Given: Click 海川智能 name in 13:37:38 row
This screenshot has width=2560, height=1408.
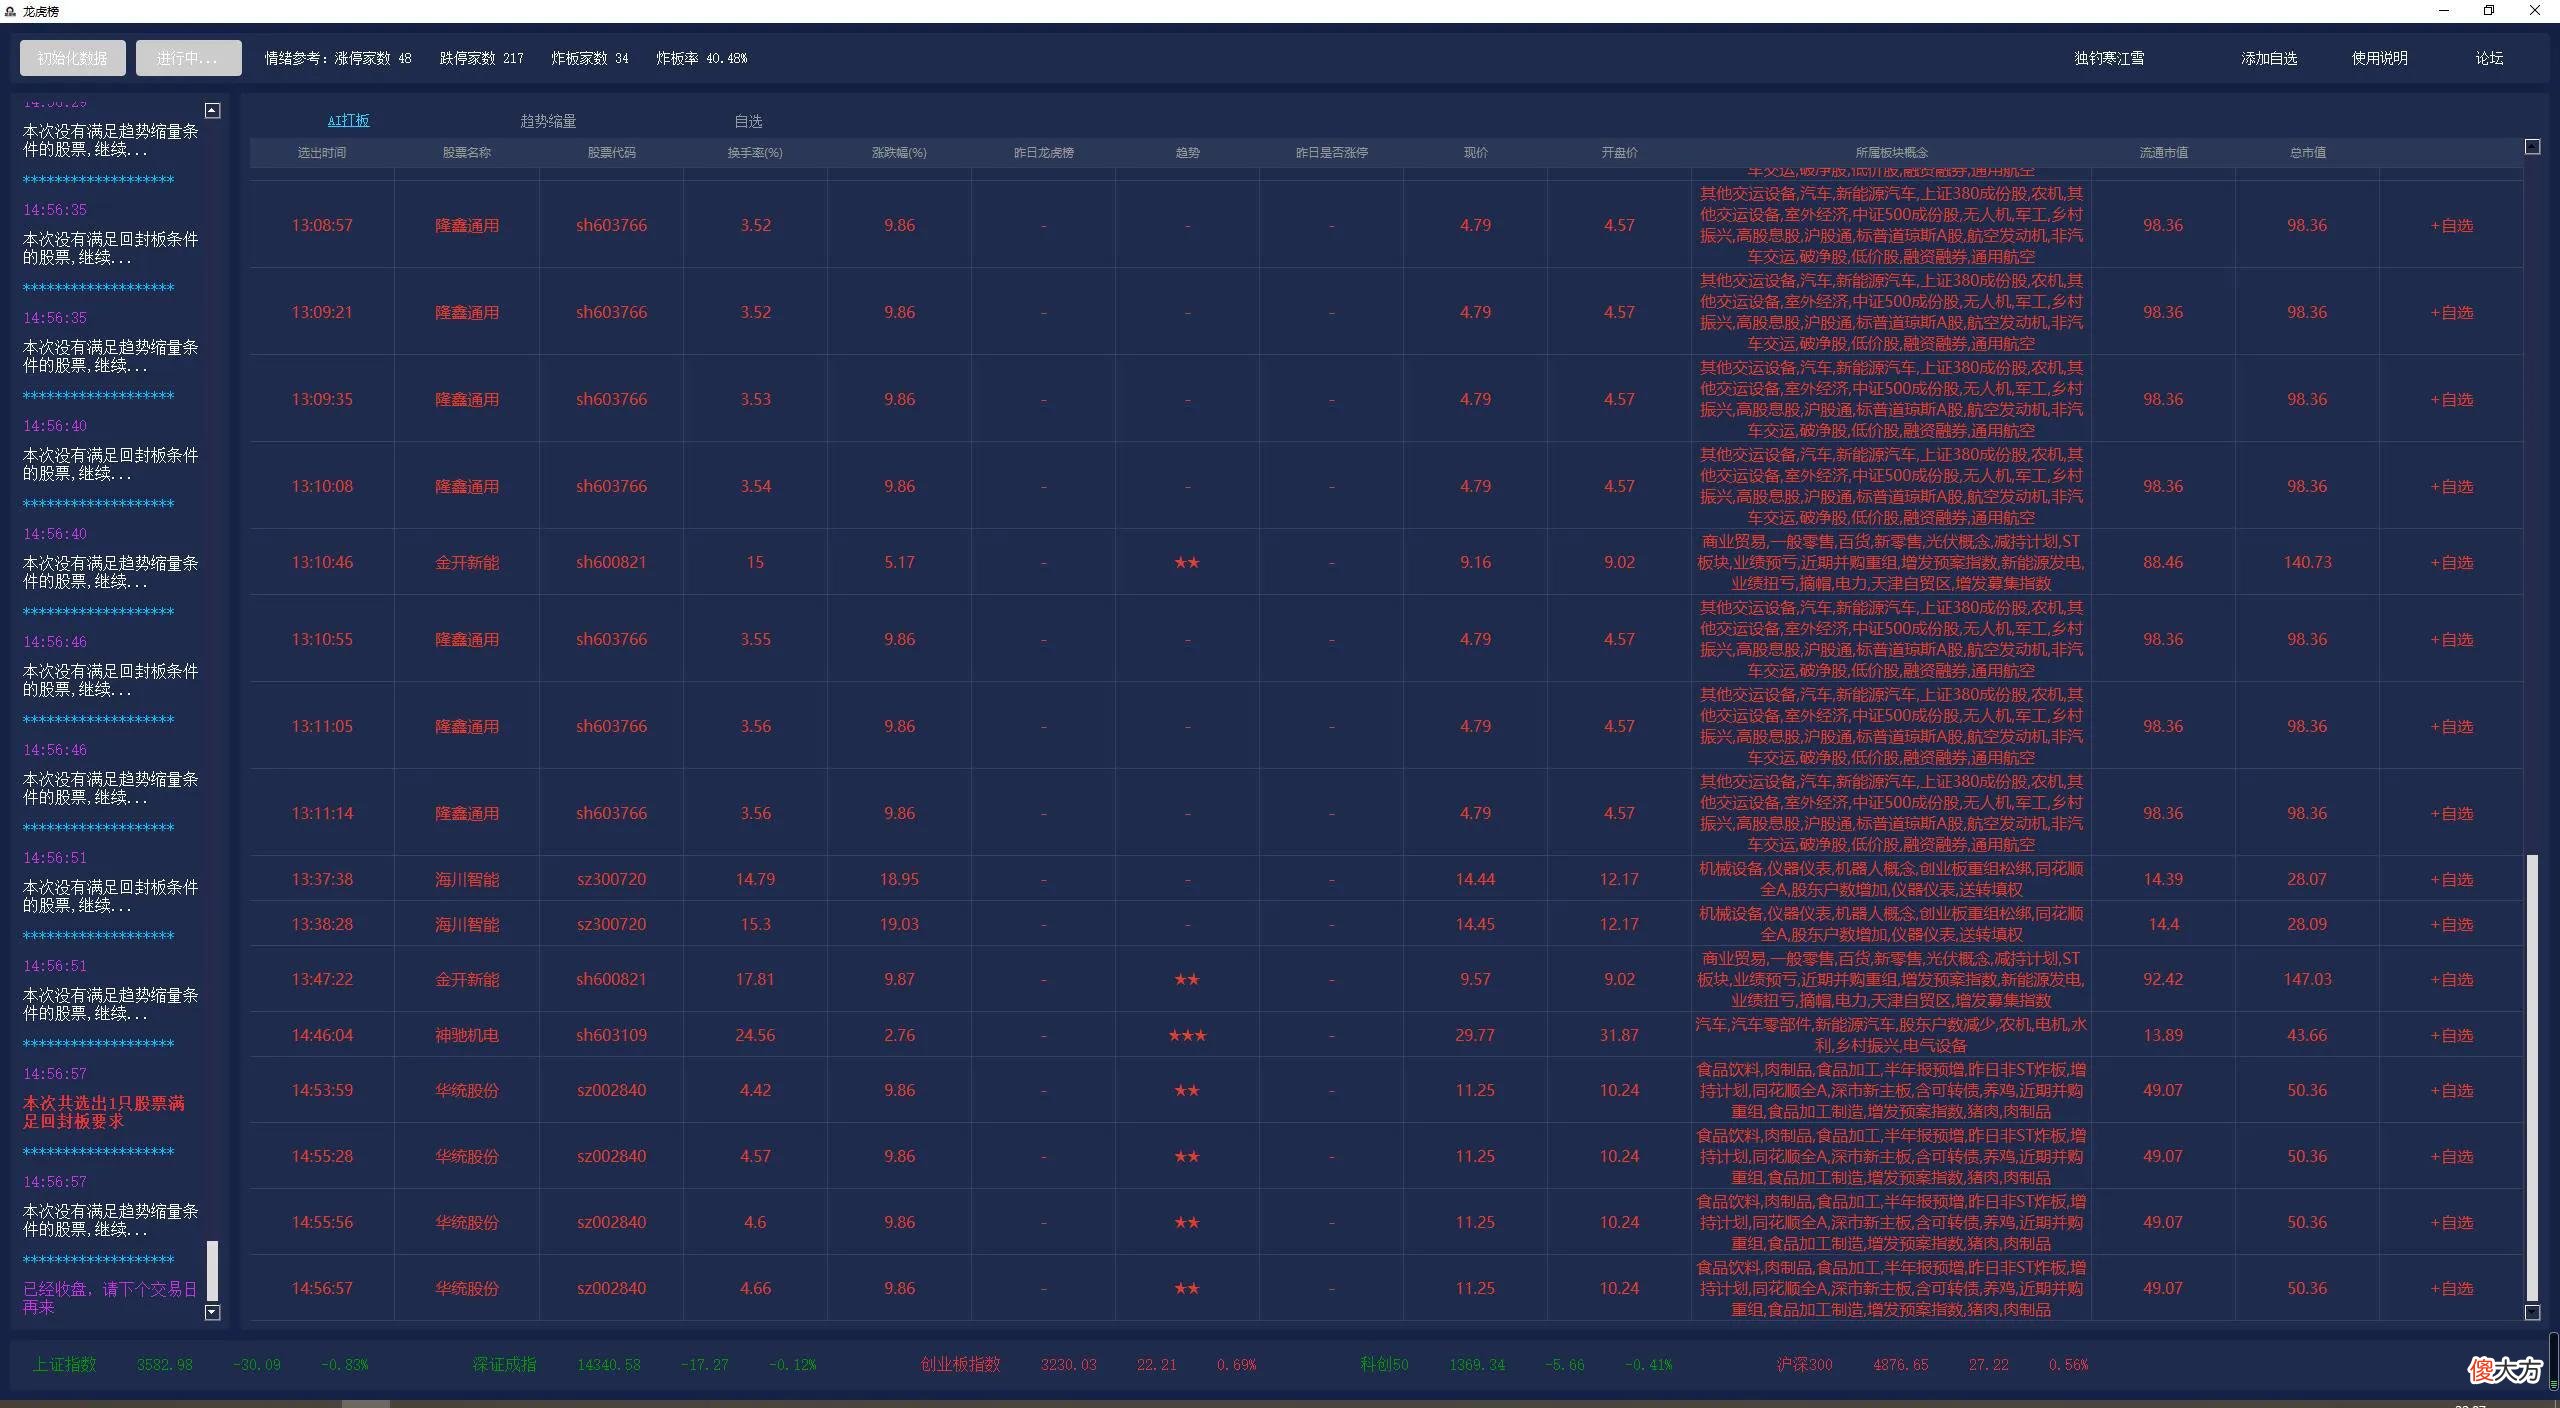Looking at the screenshot, I should [x=467, y=879].
